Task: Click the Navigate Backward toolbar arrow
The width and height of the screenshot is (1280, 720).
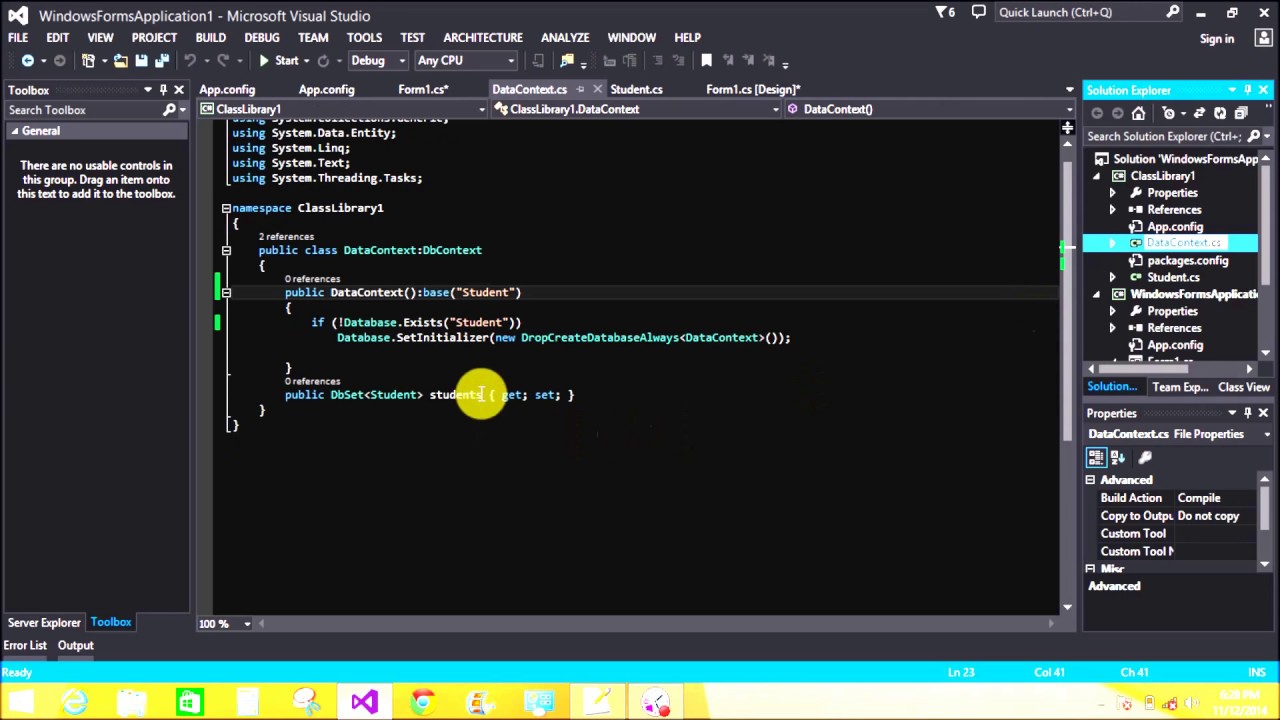Action: click(x=28, y=61)
